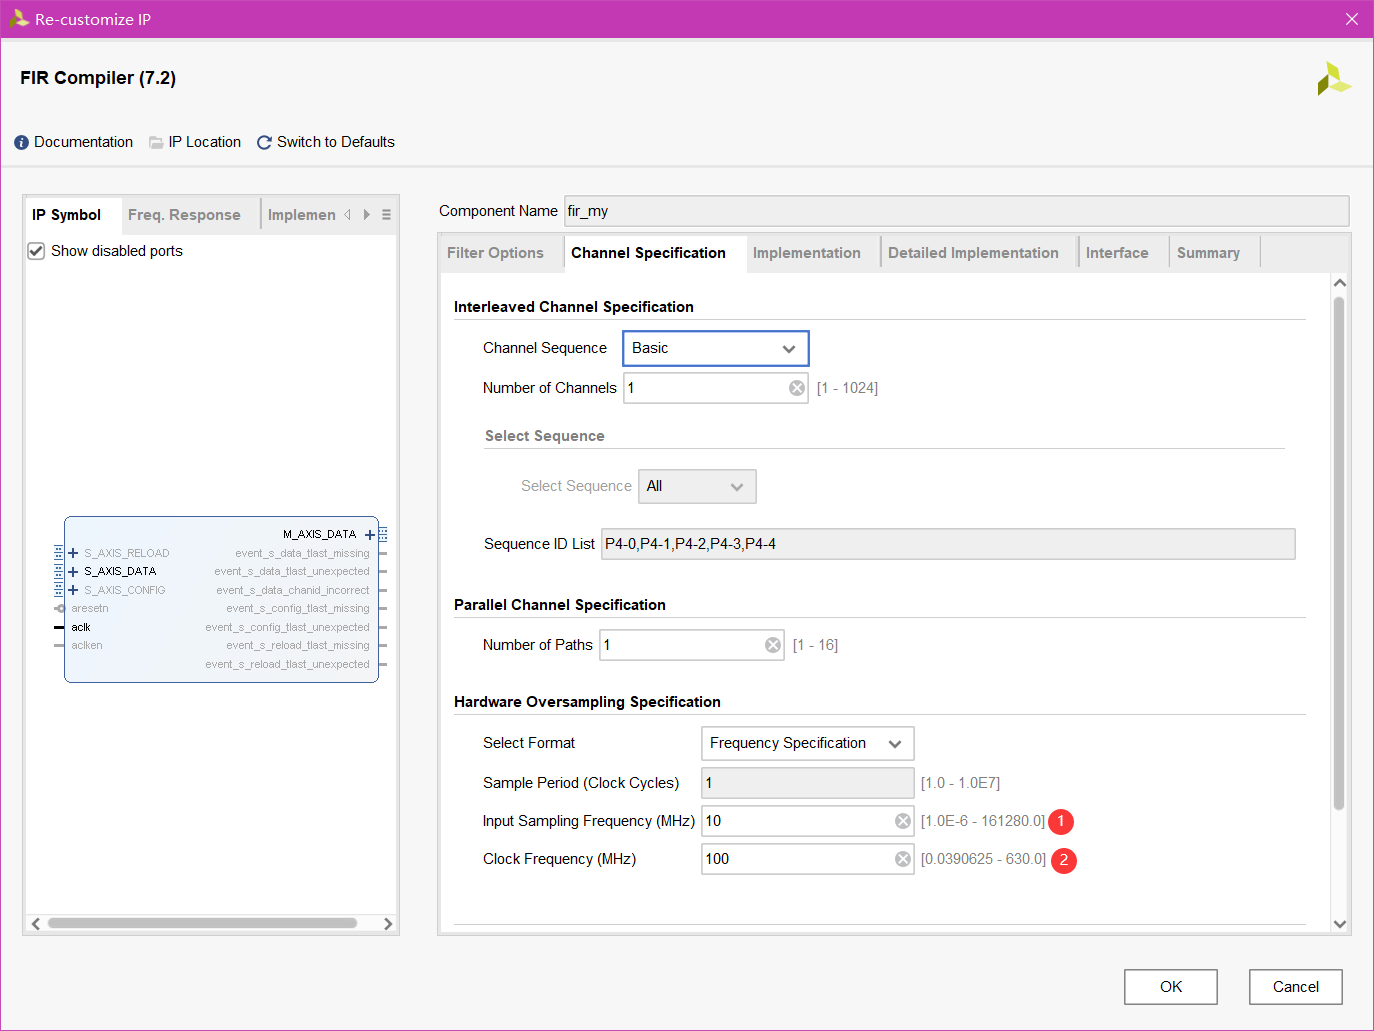
Task: Expand the M_AXIS_DATA port plus icon
Action: pyautogui.click(x=370, y=535)
